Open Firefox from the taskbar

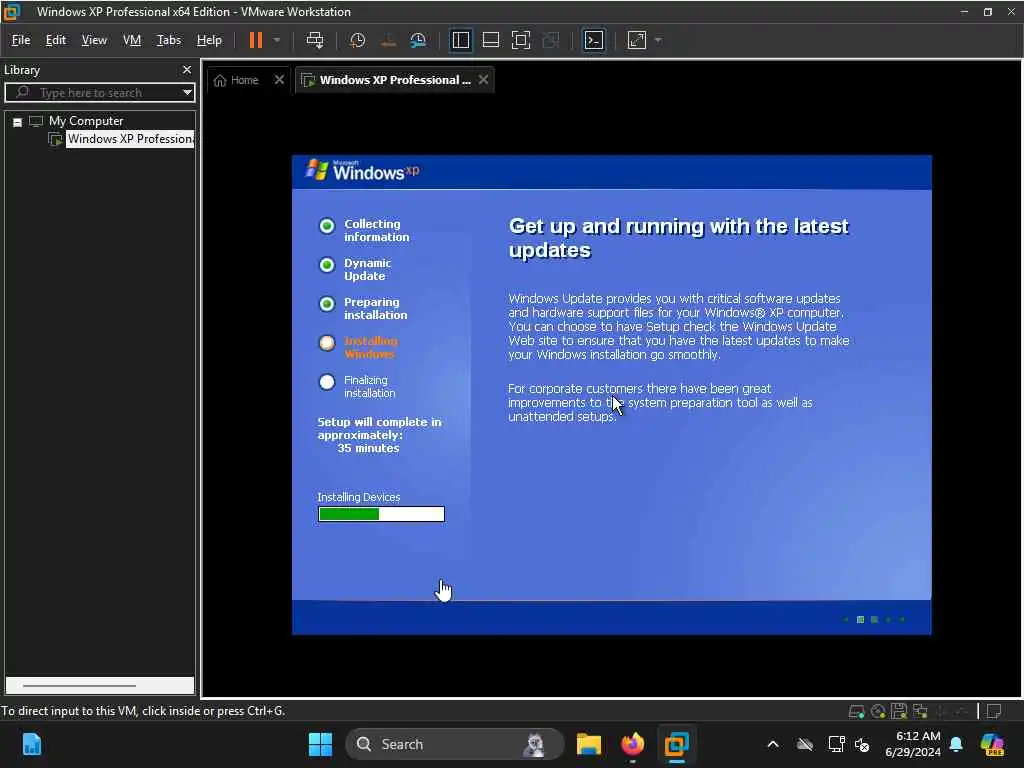coord(632,744)
